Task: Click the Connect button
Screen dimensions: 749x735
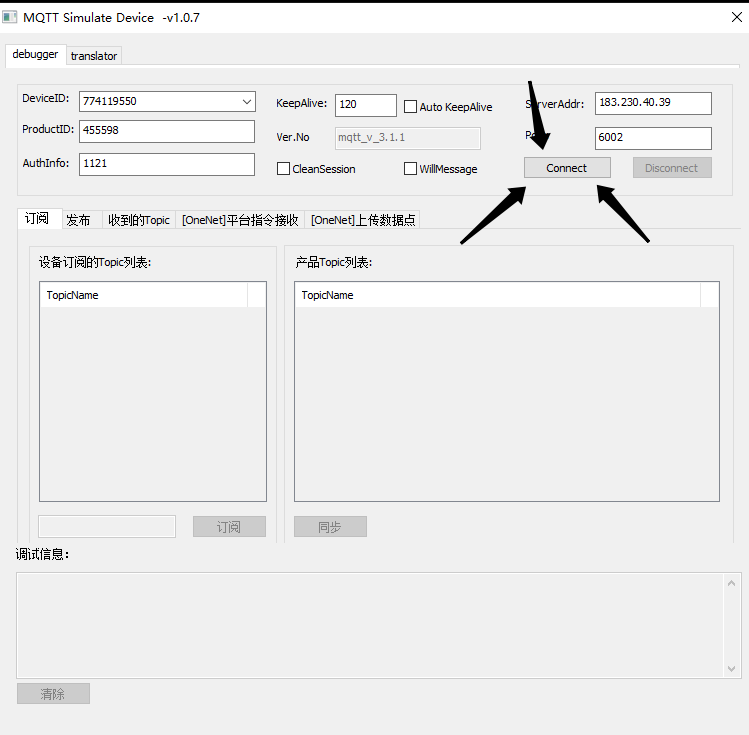Action: point(567,168)
